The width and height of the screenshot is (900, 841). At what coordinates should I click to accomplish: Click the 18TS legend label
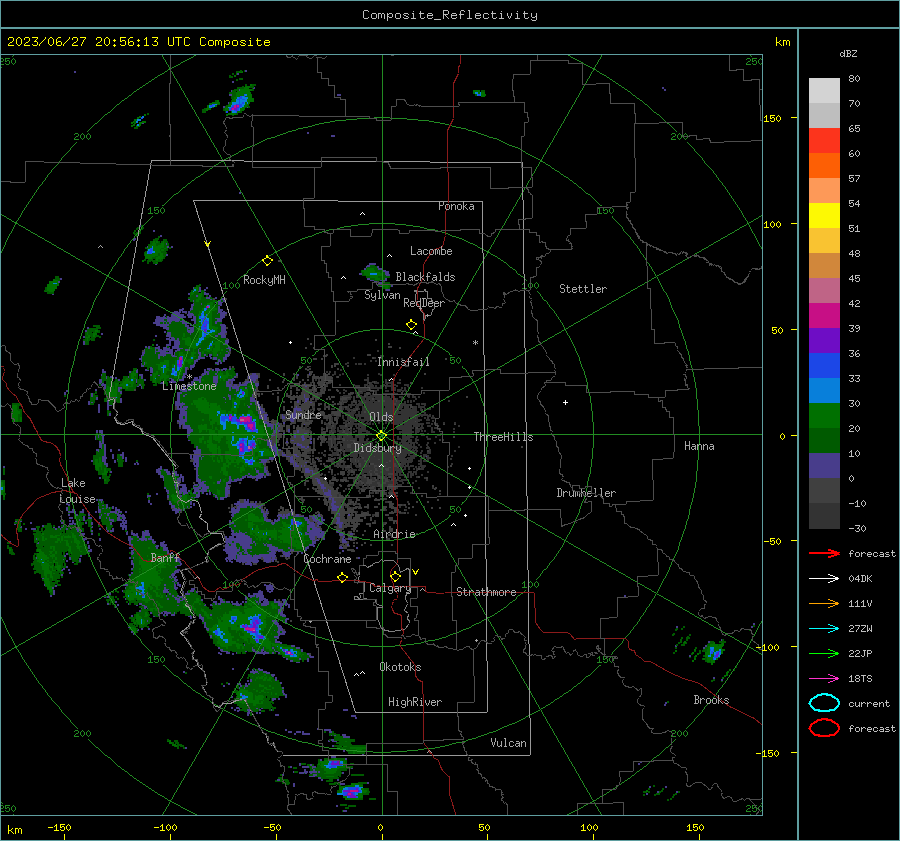tap(860, 679)
